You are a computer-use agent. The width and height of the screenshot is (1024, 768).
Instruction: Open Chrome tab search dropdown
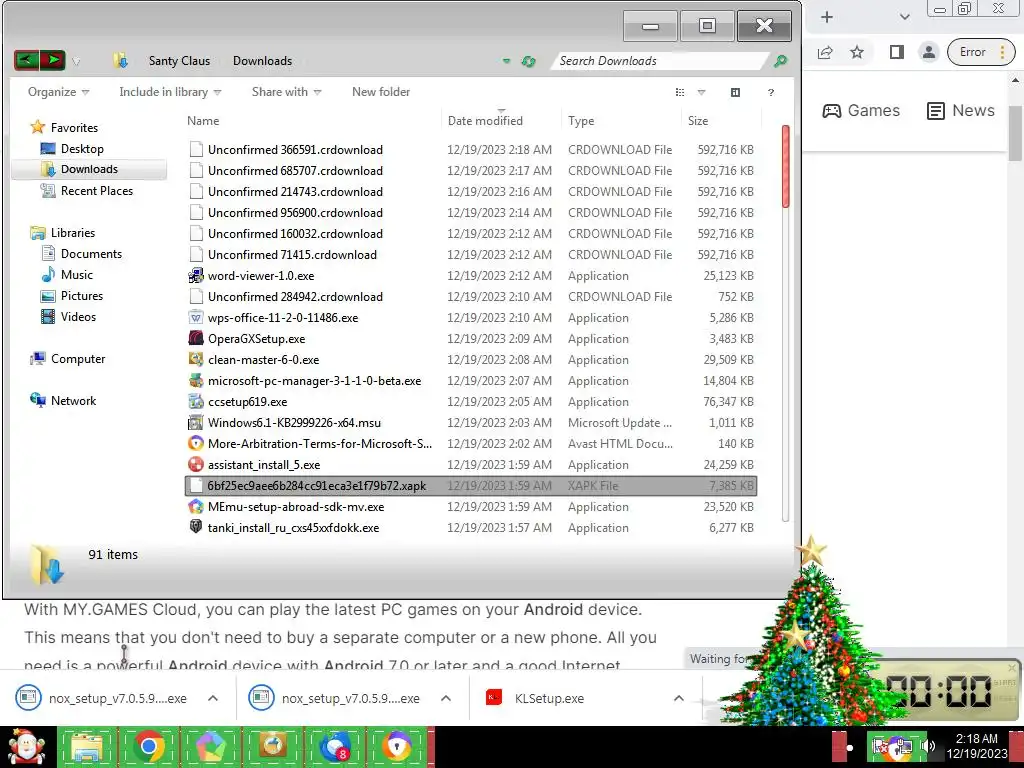click(x=904, y=17)
